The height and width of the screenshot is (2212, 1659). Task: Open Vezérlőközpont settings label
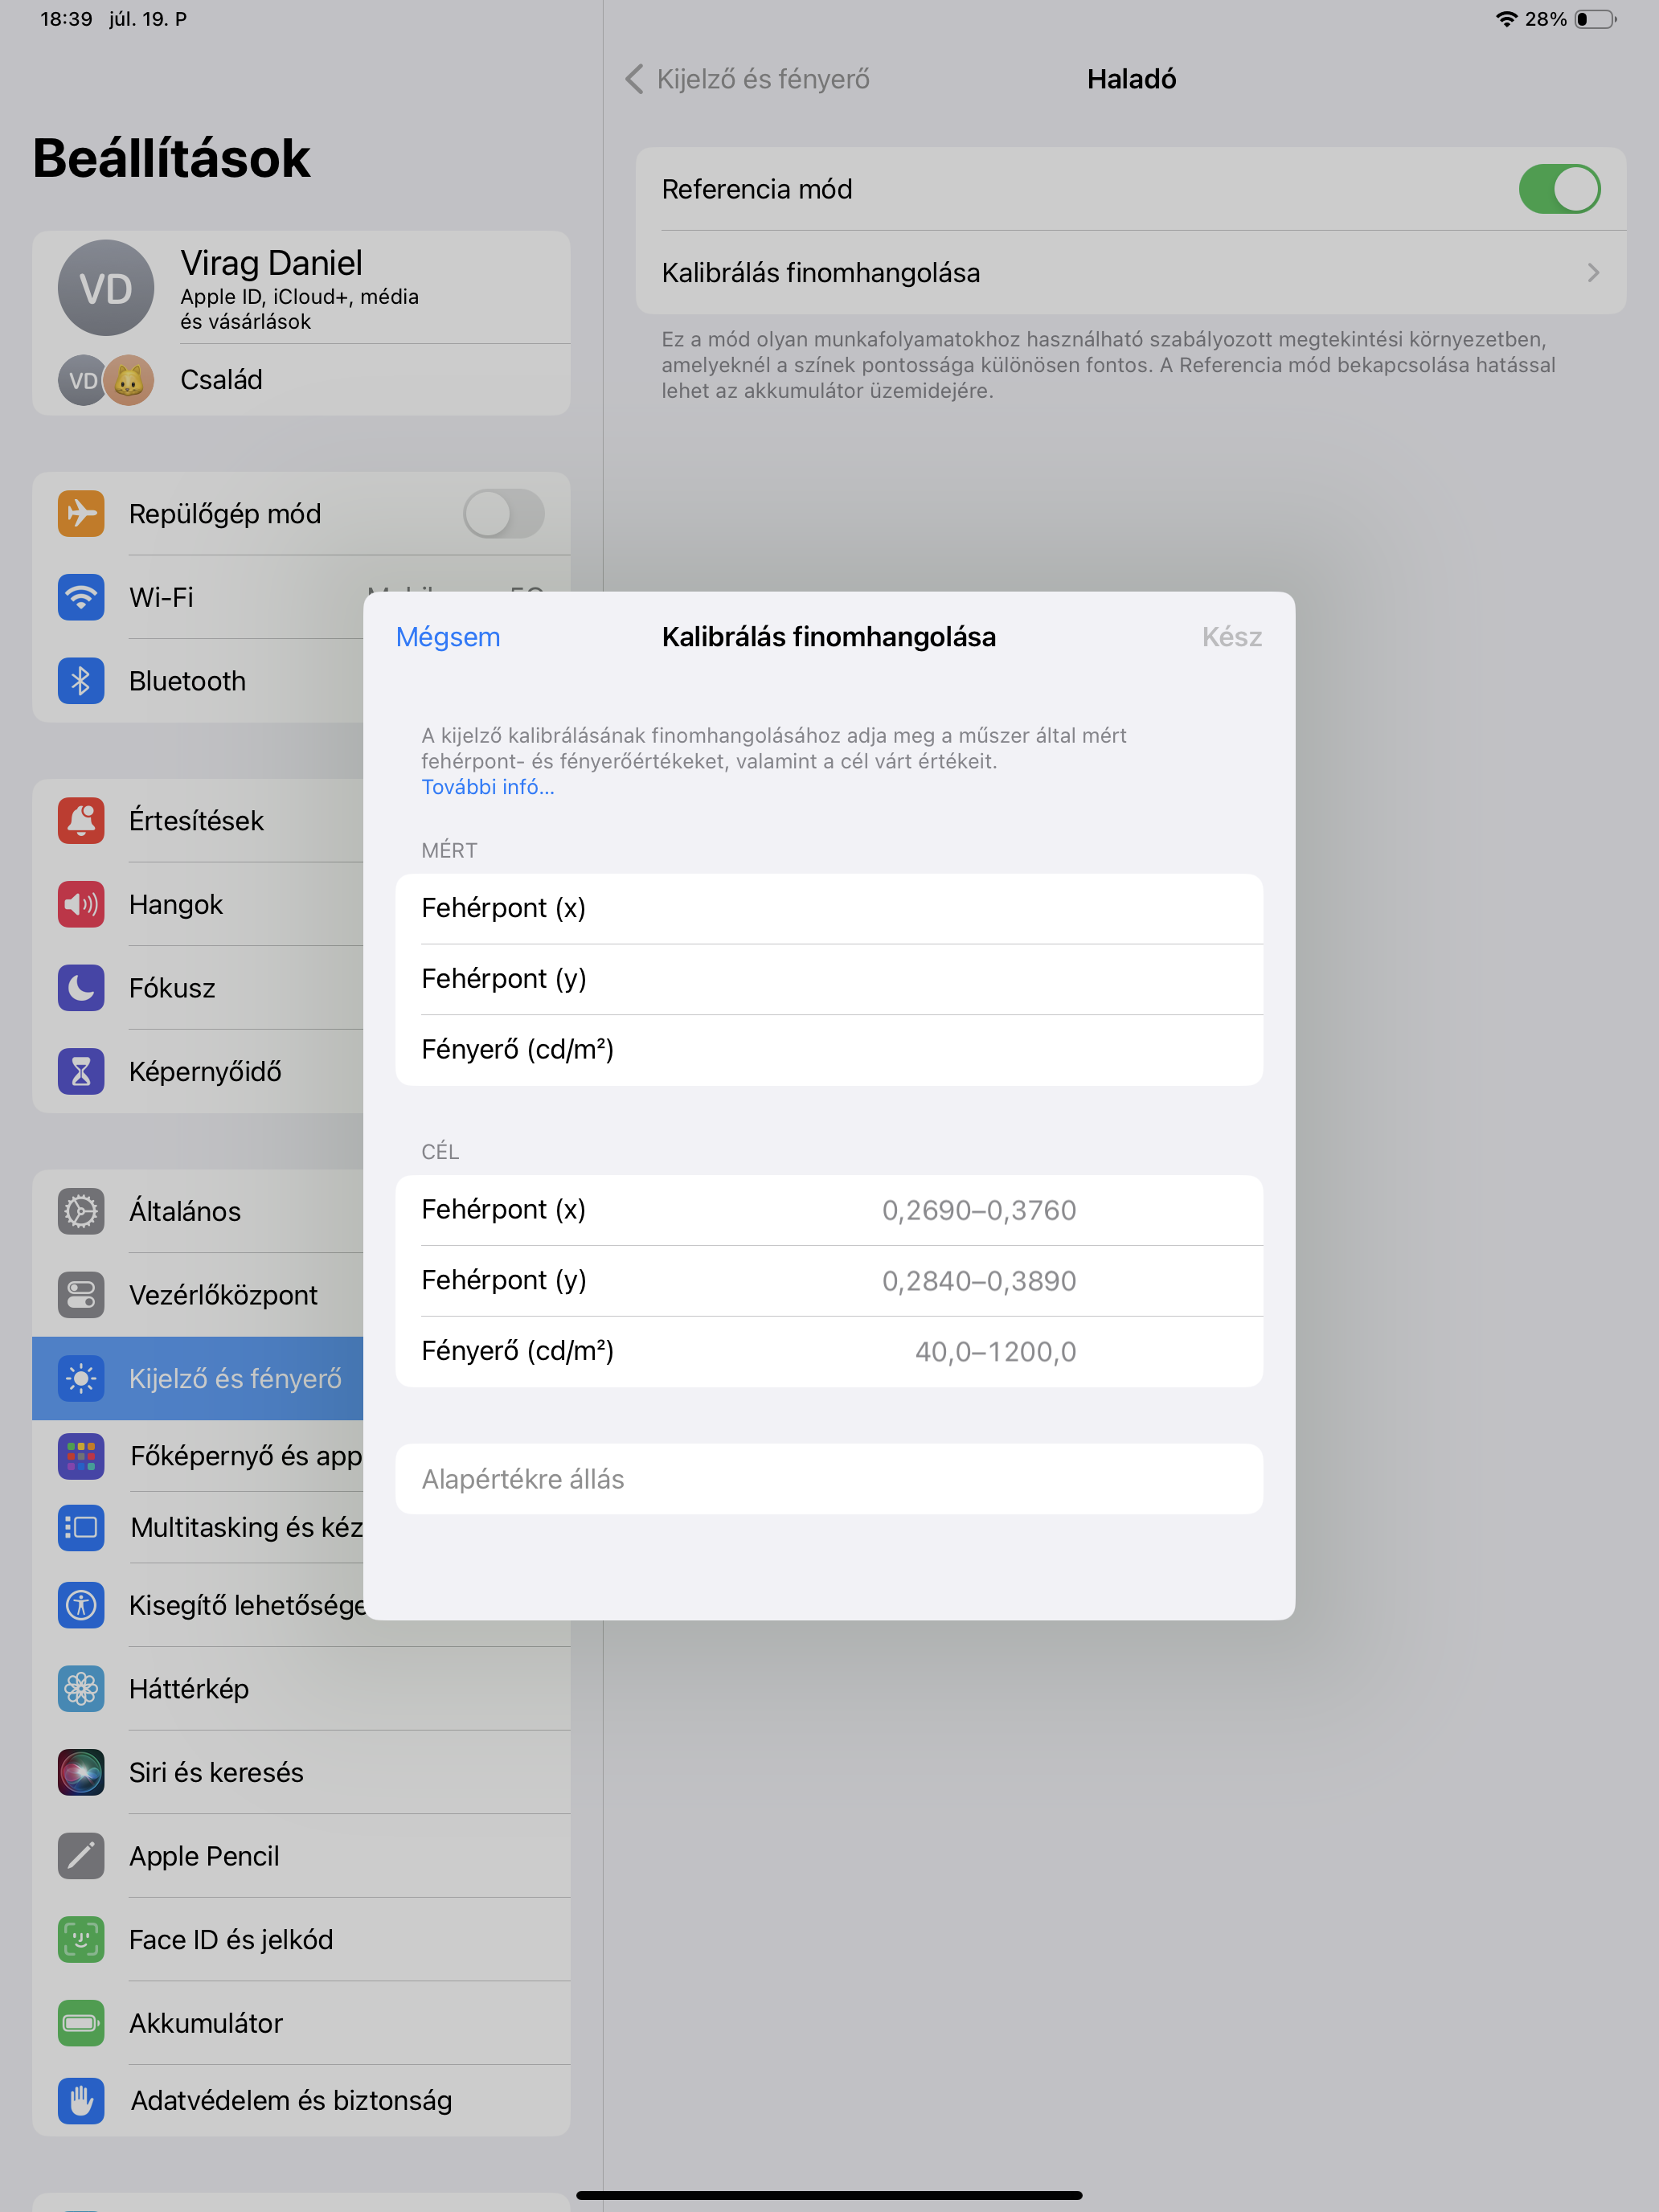click(x=223, y=1295)
